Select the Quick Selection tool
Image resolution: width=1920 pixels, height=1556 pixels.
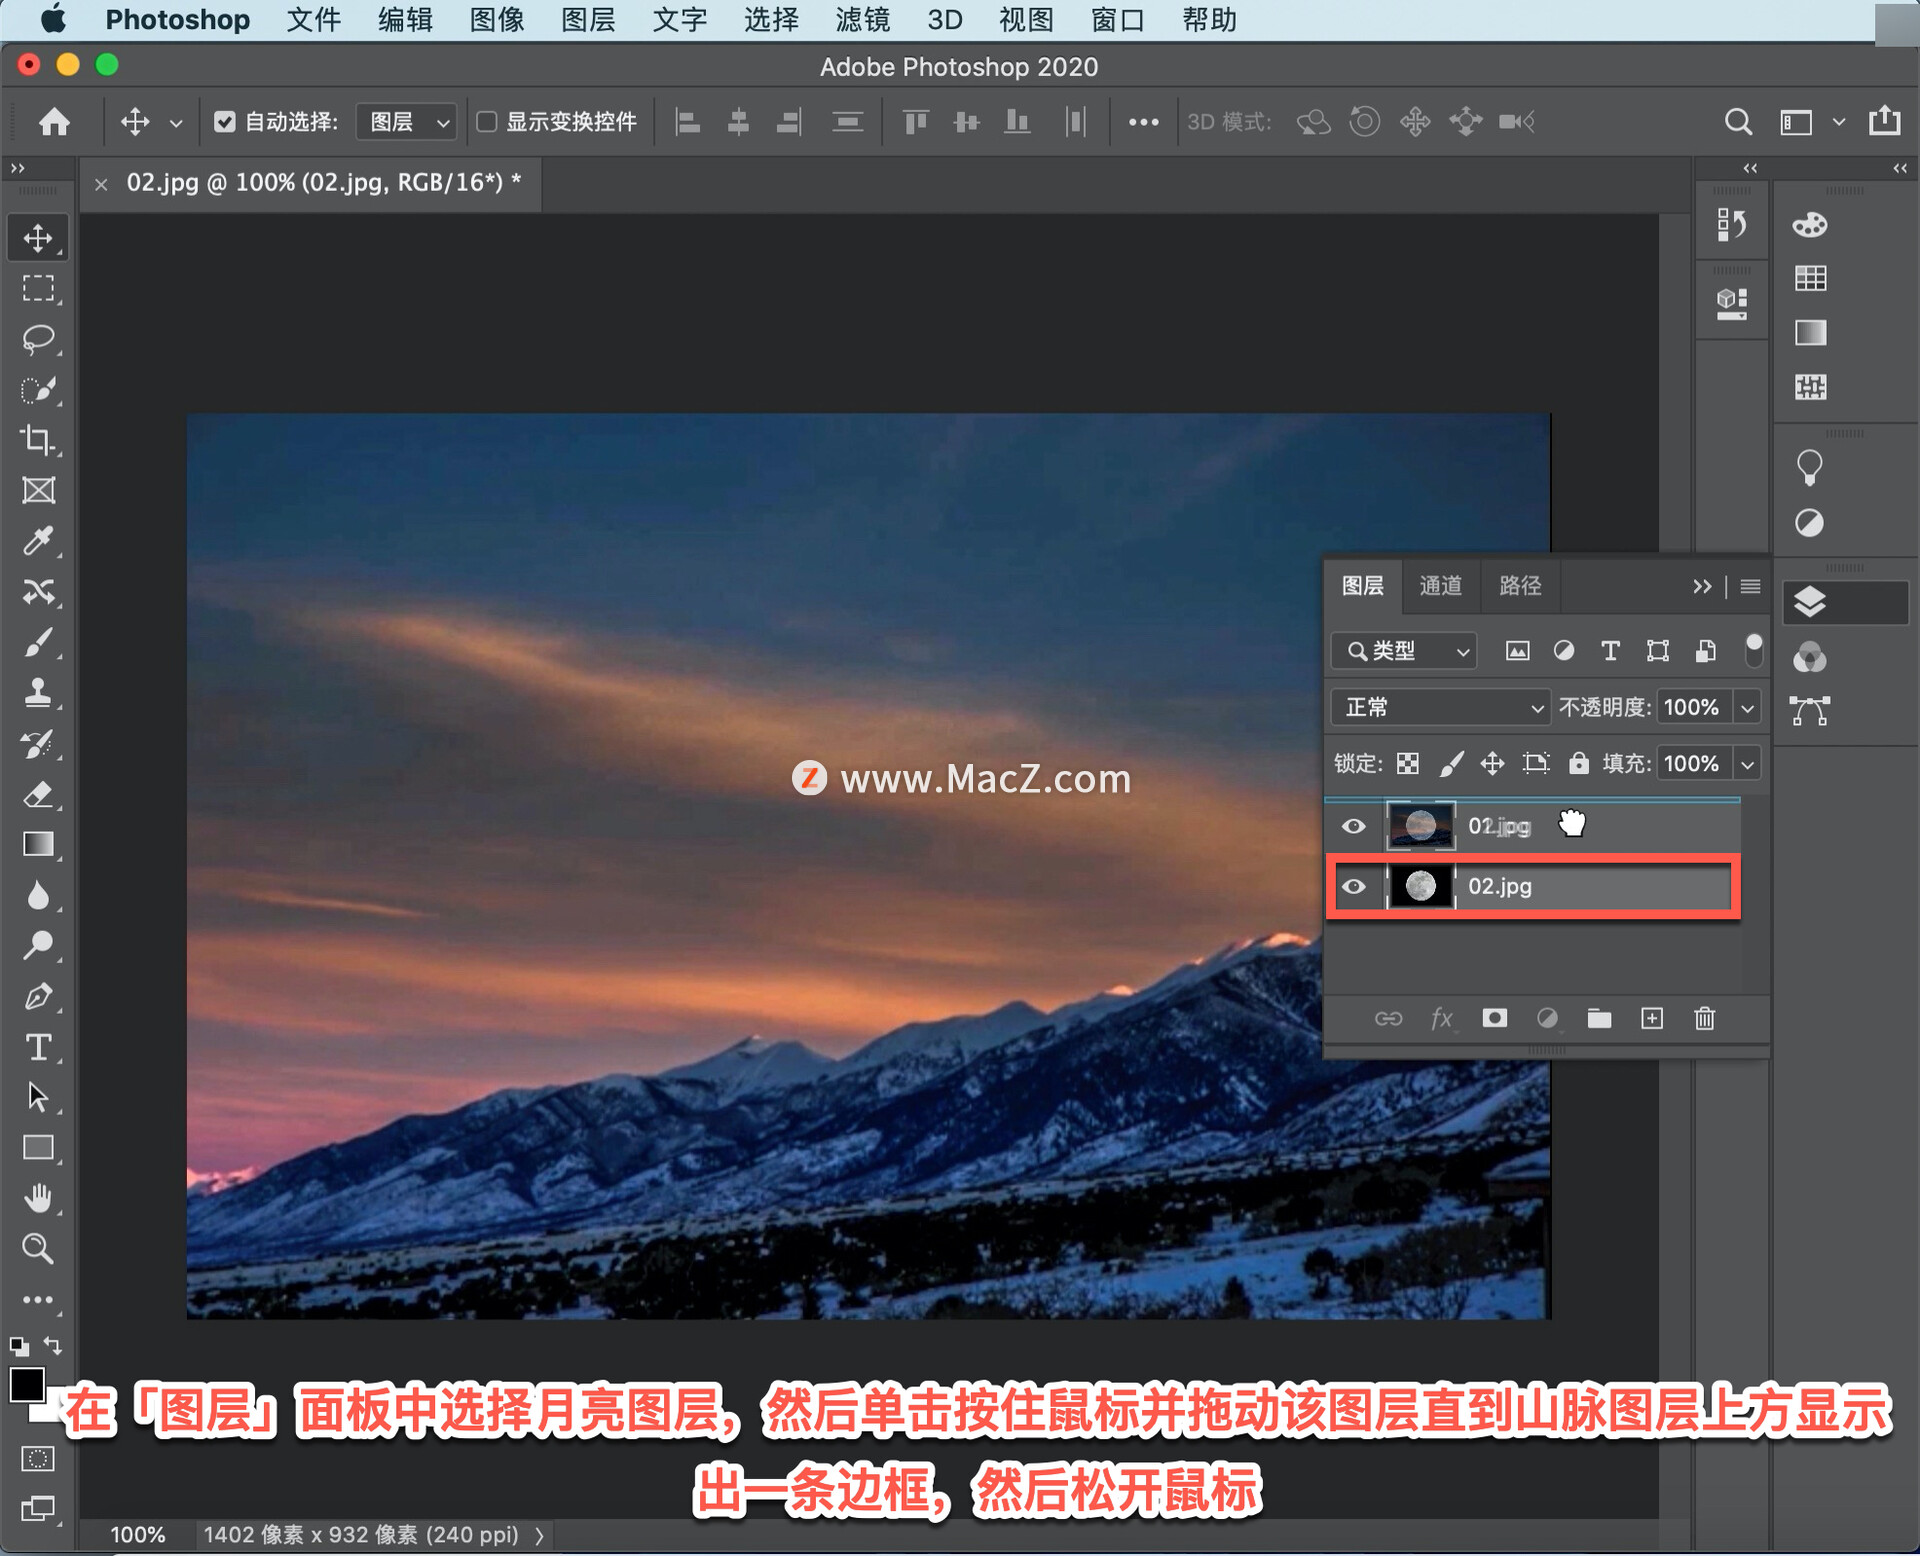(x=38, y=390)
